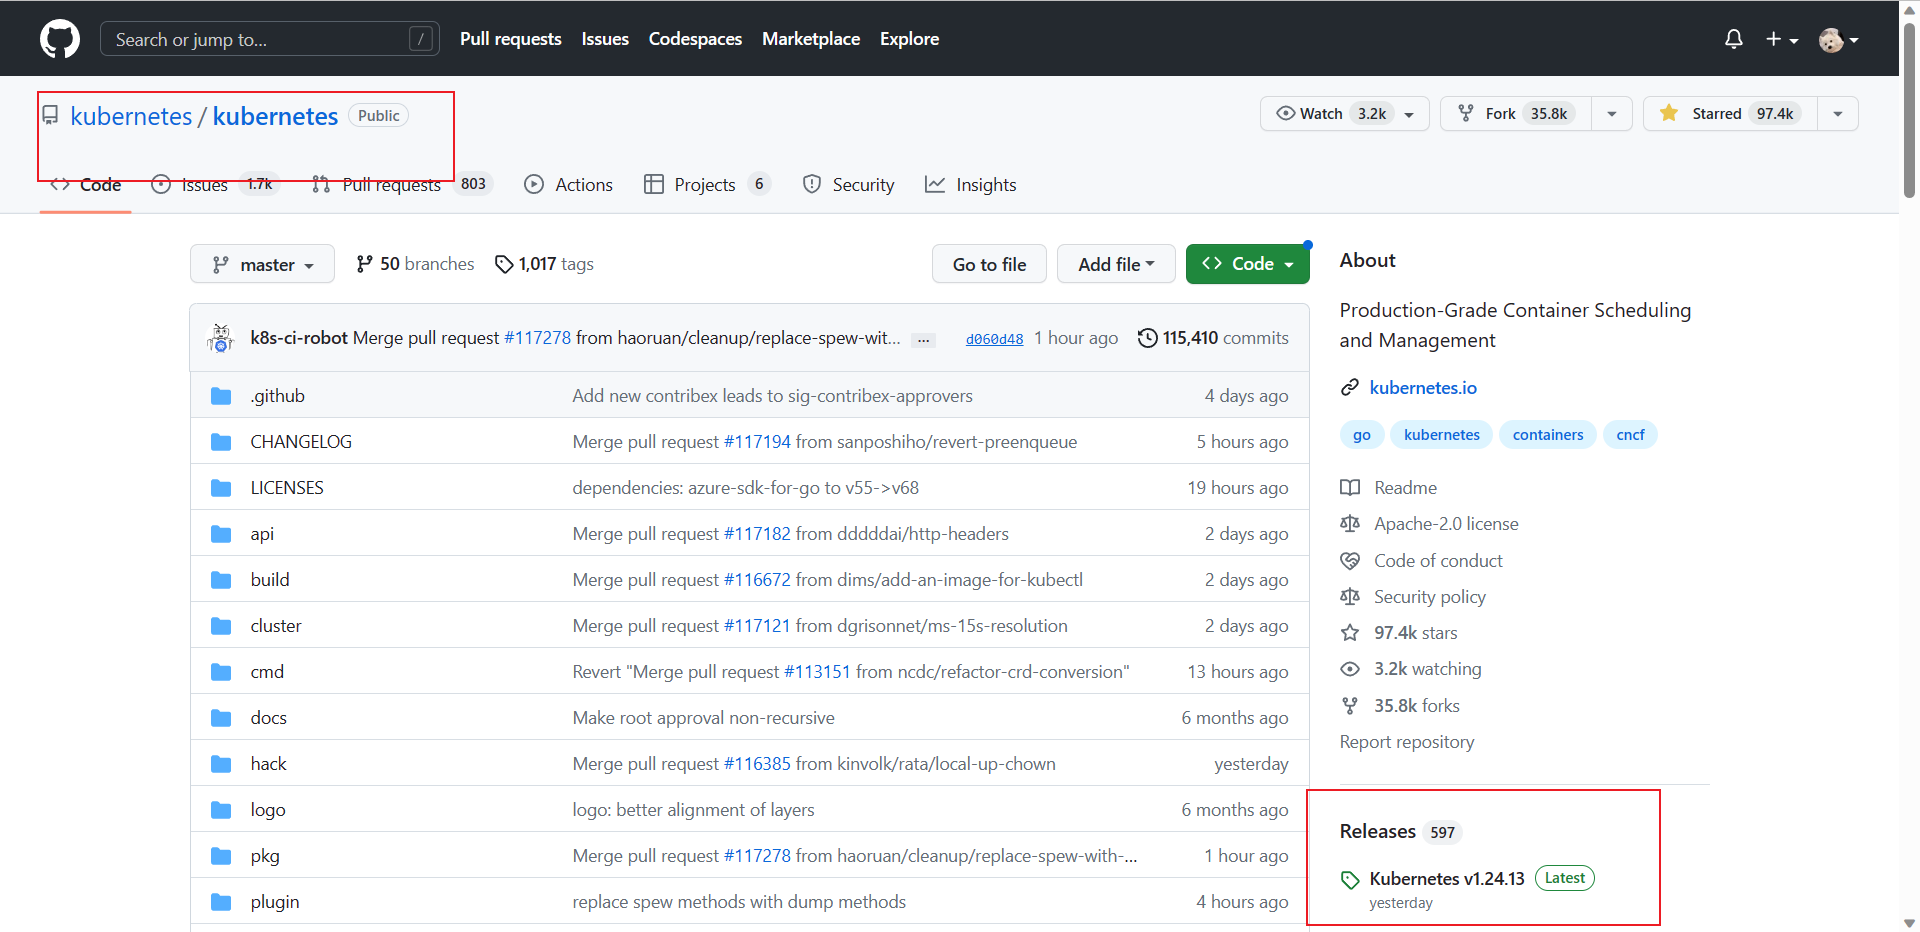Open the master branch selector

tap(262, 264)
